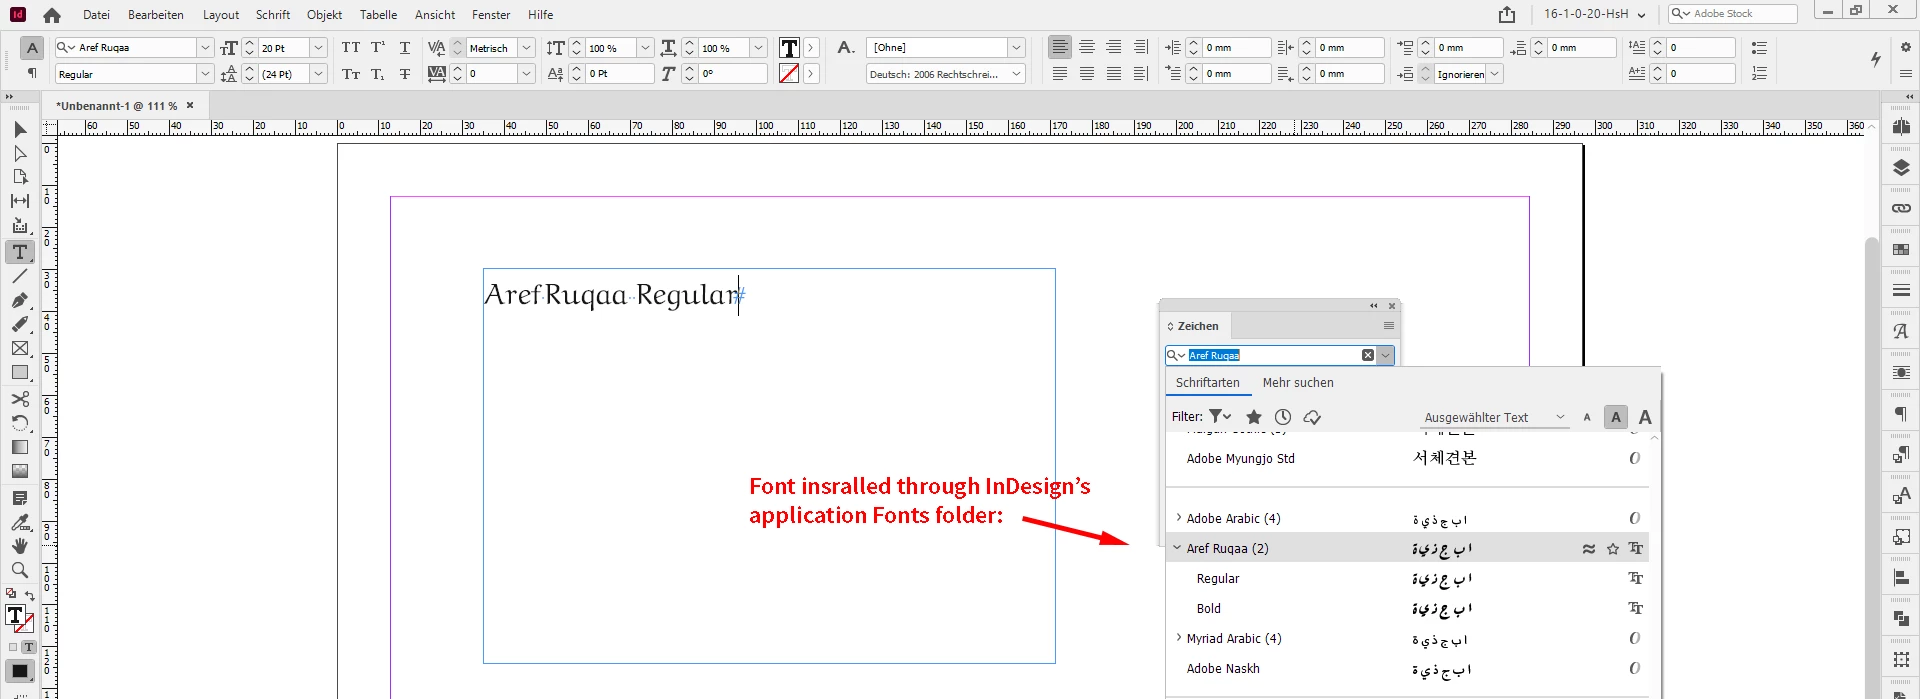Viewport: 1920px width, 699px height.
Task: Set alignment to center
Action: click(x=1087, y=47)
